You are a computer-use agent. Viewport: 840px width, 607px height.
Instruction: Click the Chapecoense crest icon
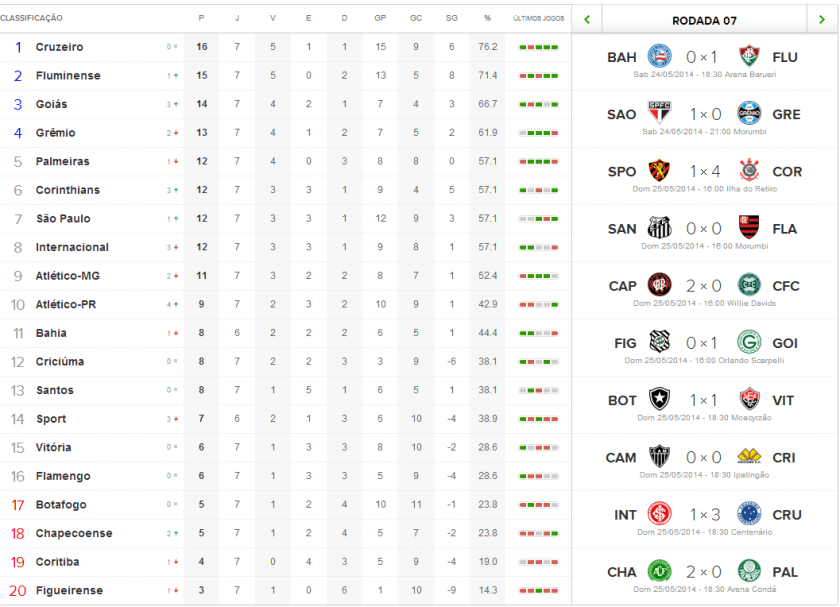coord(660,572)
